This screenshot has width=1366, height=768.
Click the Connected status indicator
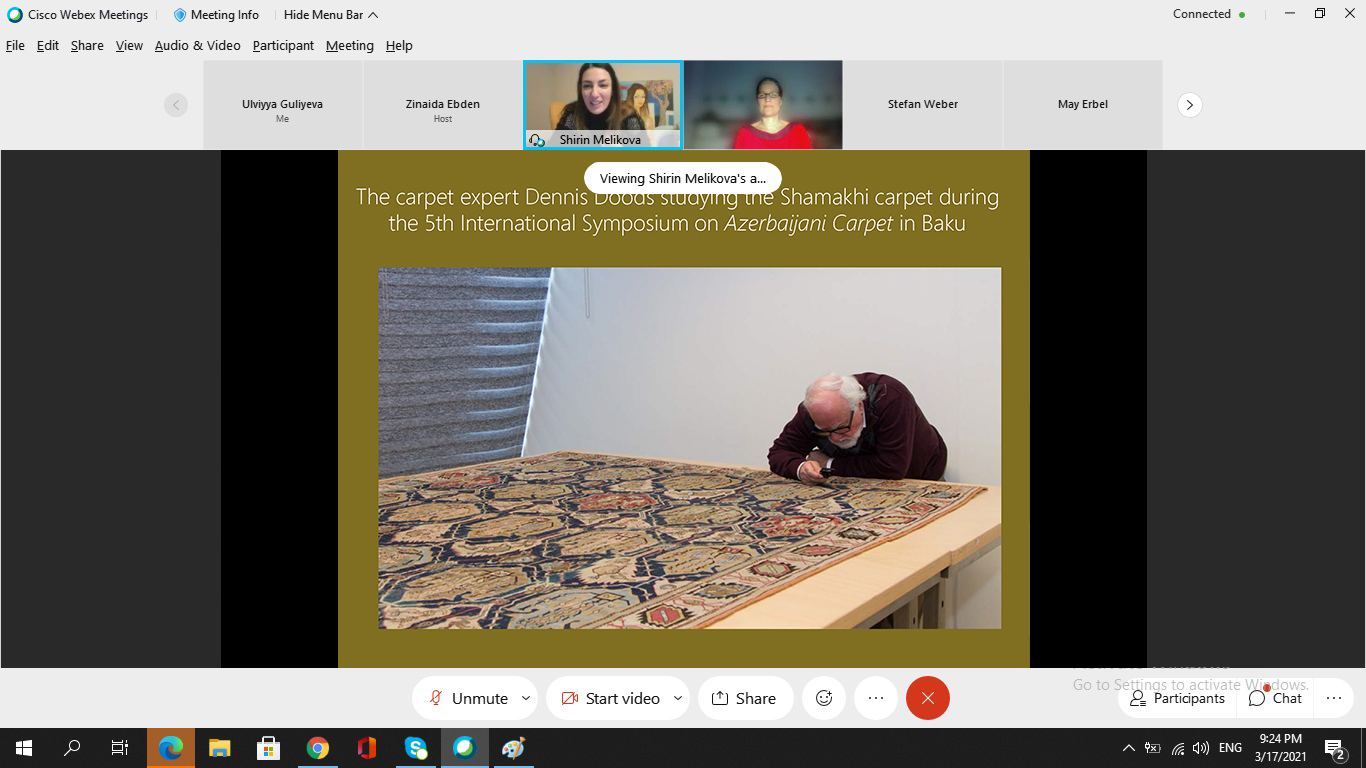(1209, 14)
